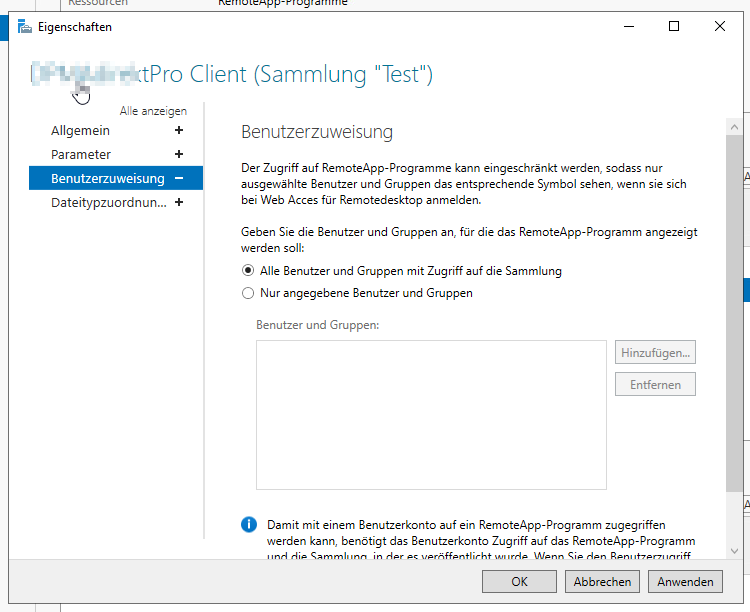Close the Eigenschaften window

tap(720, 26)
